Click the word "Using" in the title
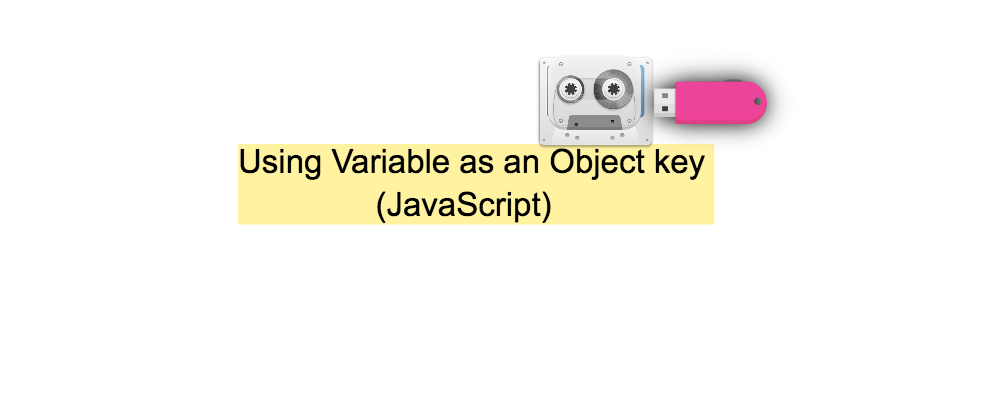The width and height of the screenshot is (984, 394). (x=281, y=164)
